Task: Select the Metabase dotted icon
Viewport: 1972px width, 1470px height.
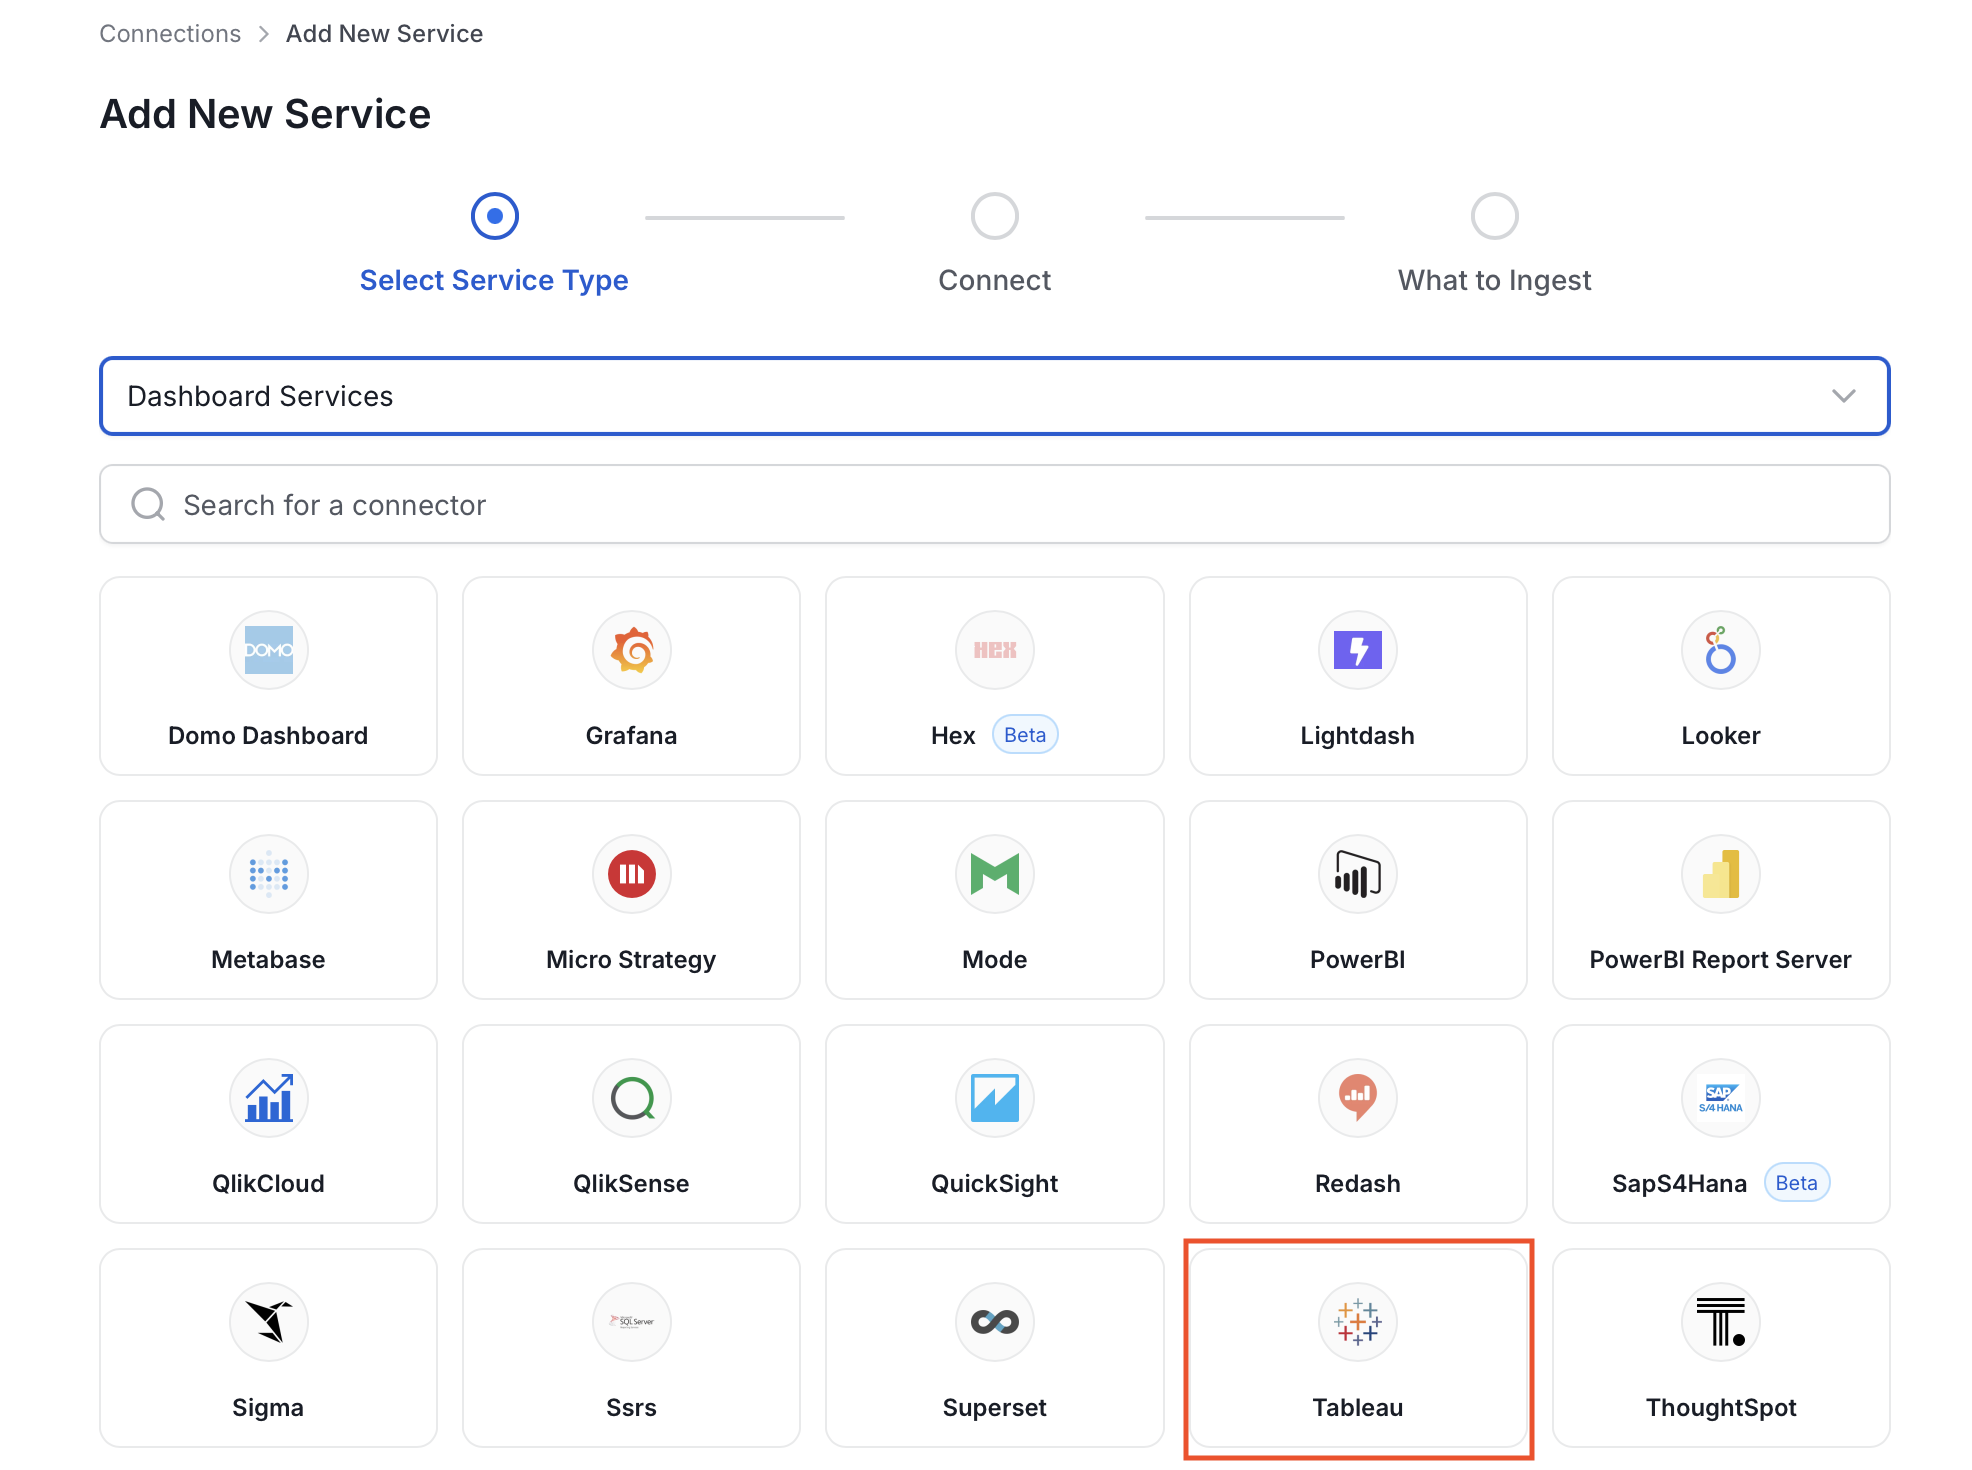Action: [268, 874]
